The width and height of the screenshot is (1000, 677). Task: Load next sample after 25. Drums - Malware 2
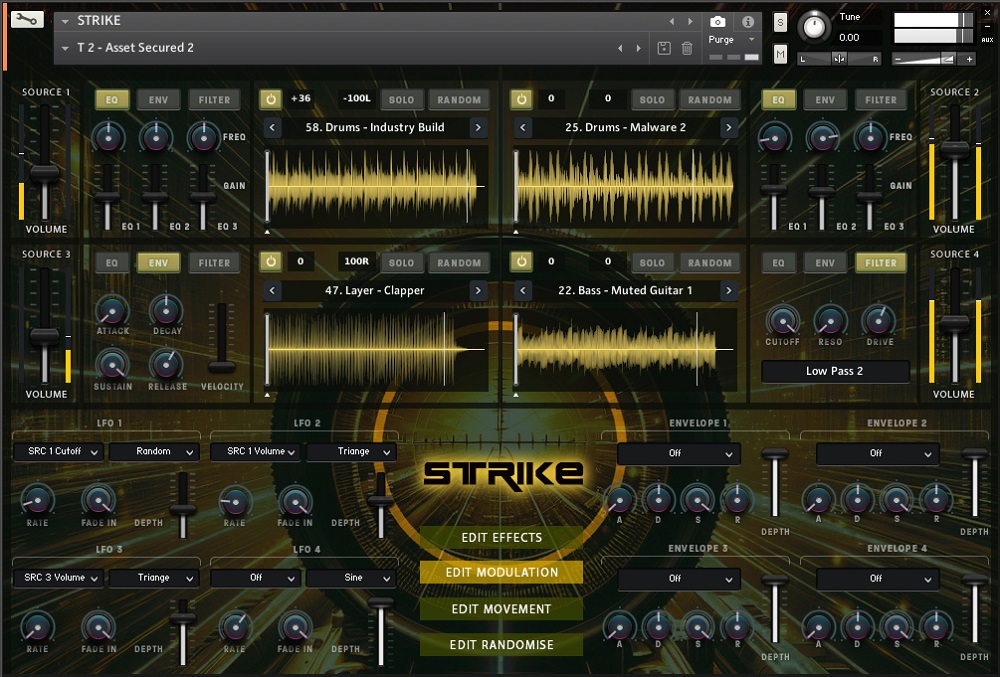point(728,127)
